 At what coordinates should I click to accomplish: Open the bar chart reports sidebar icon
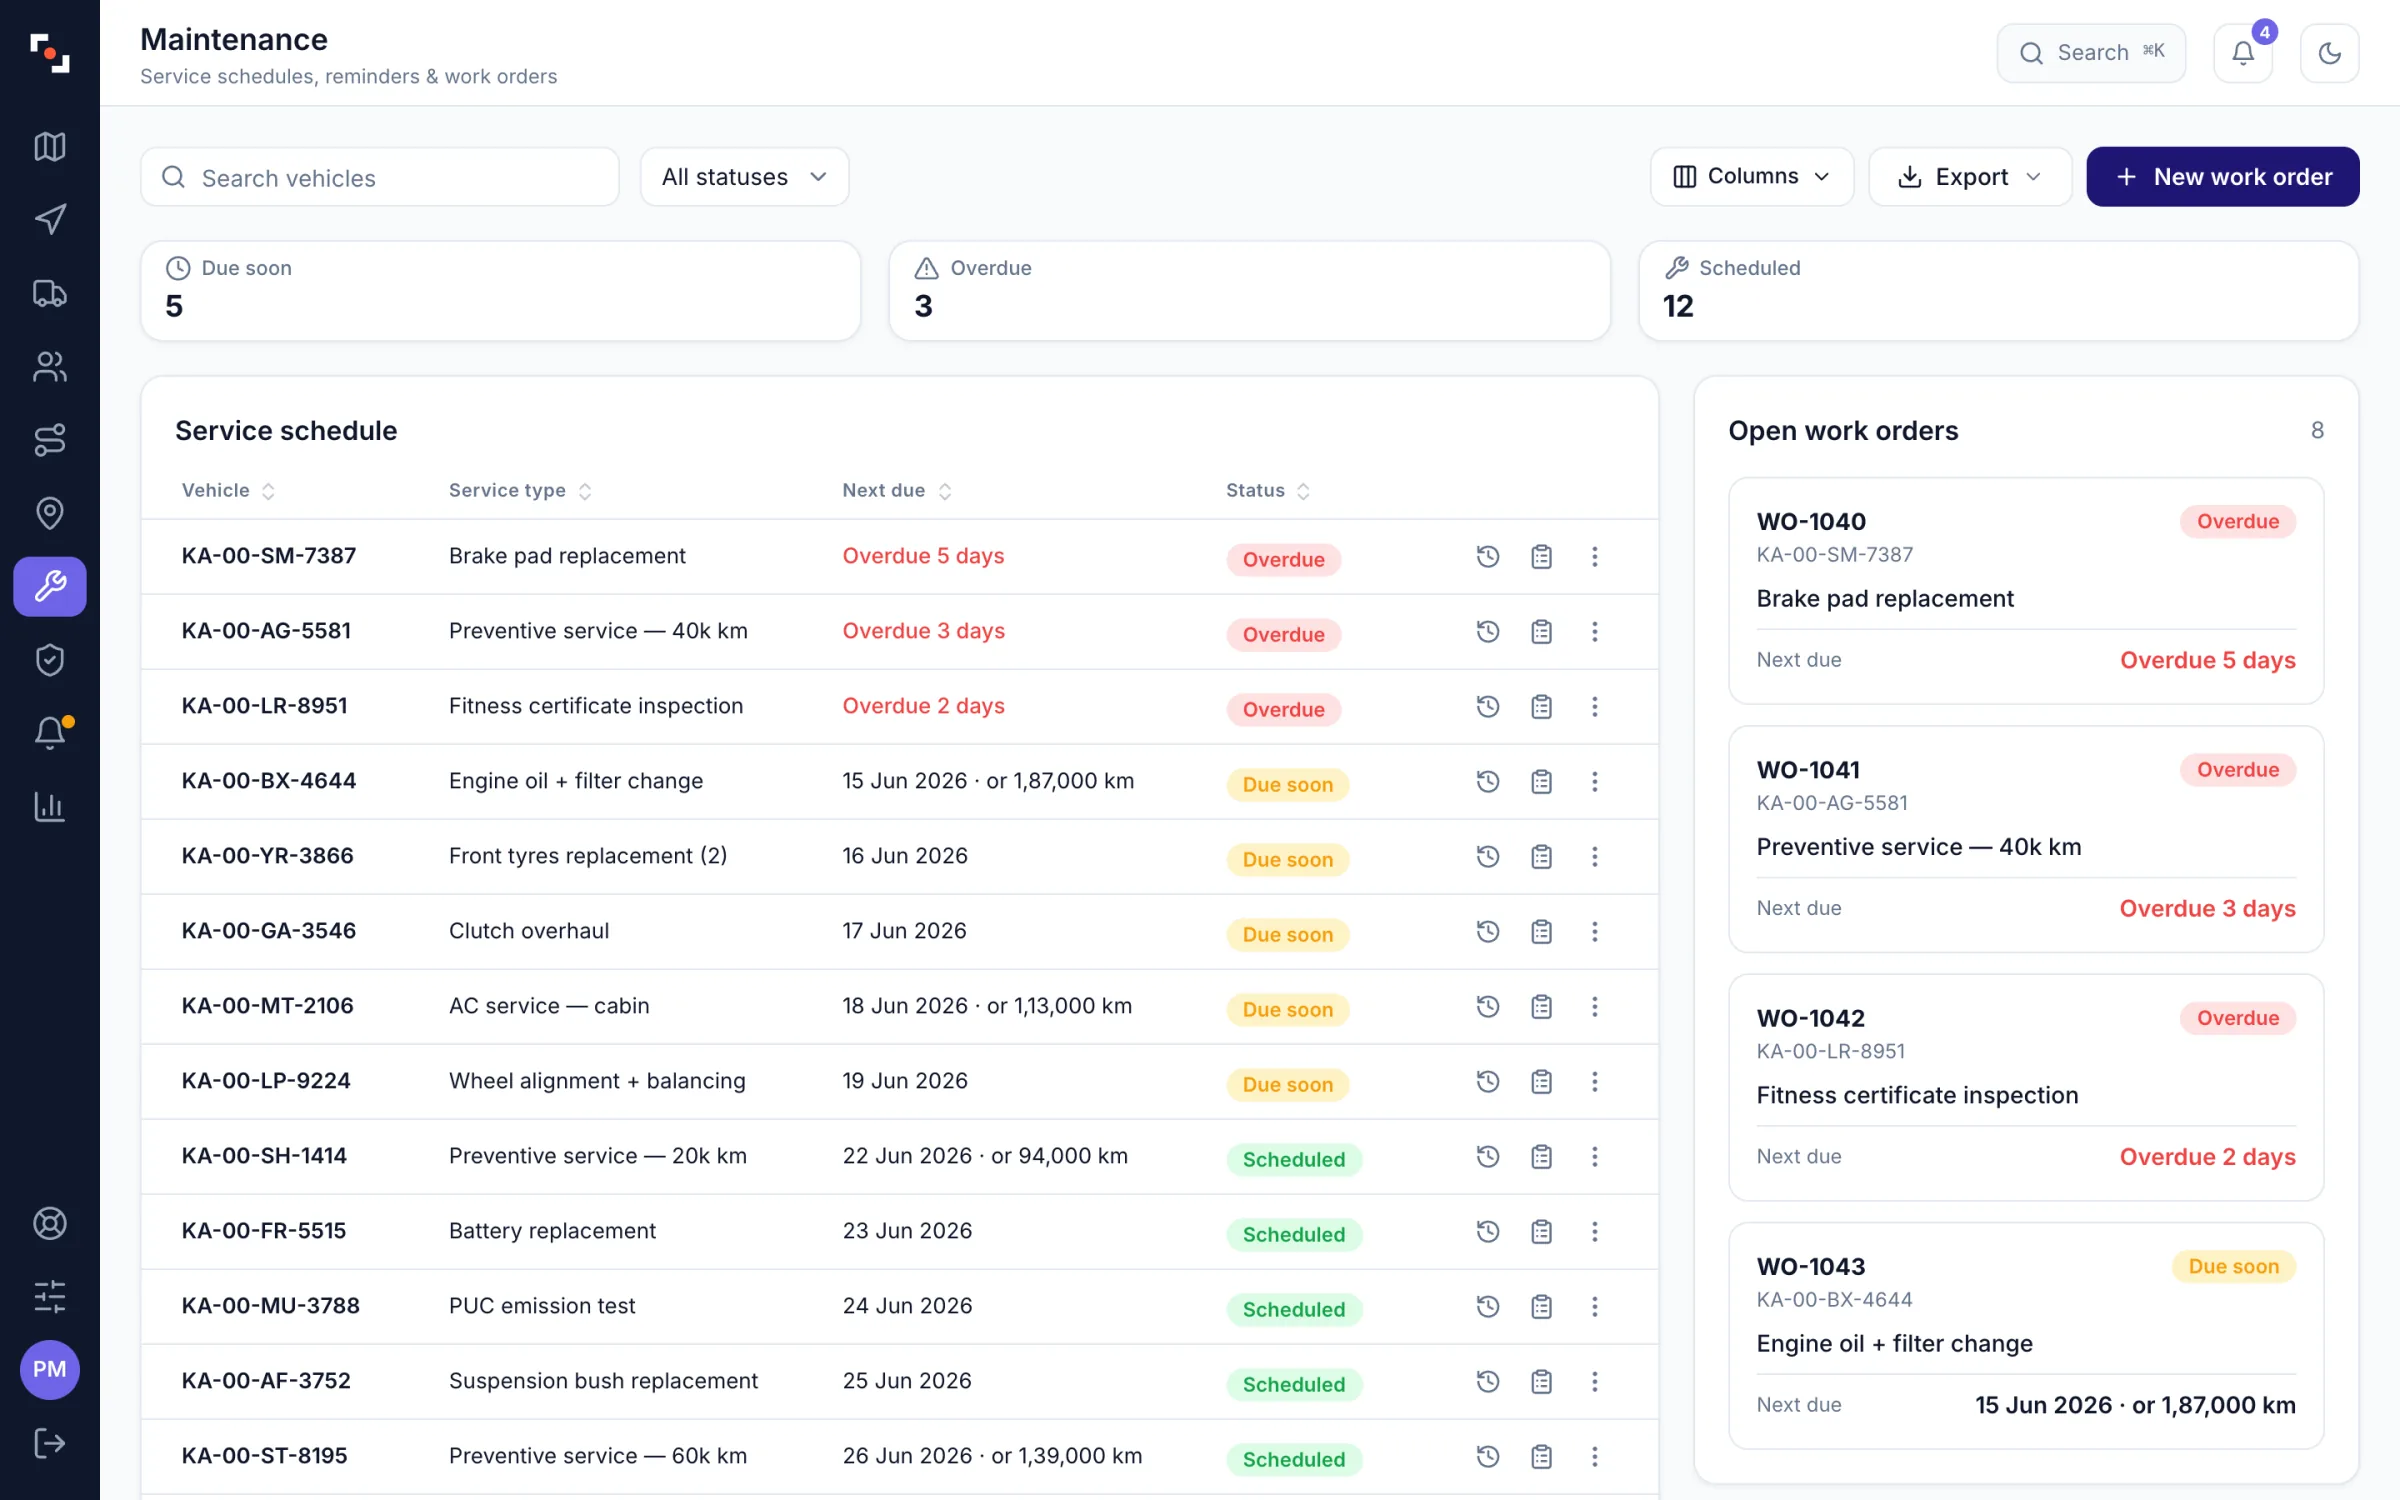click(x=49, y=806)
